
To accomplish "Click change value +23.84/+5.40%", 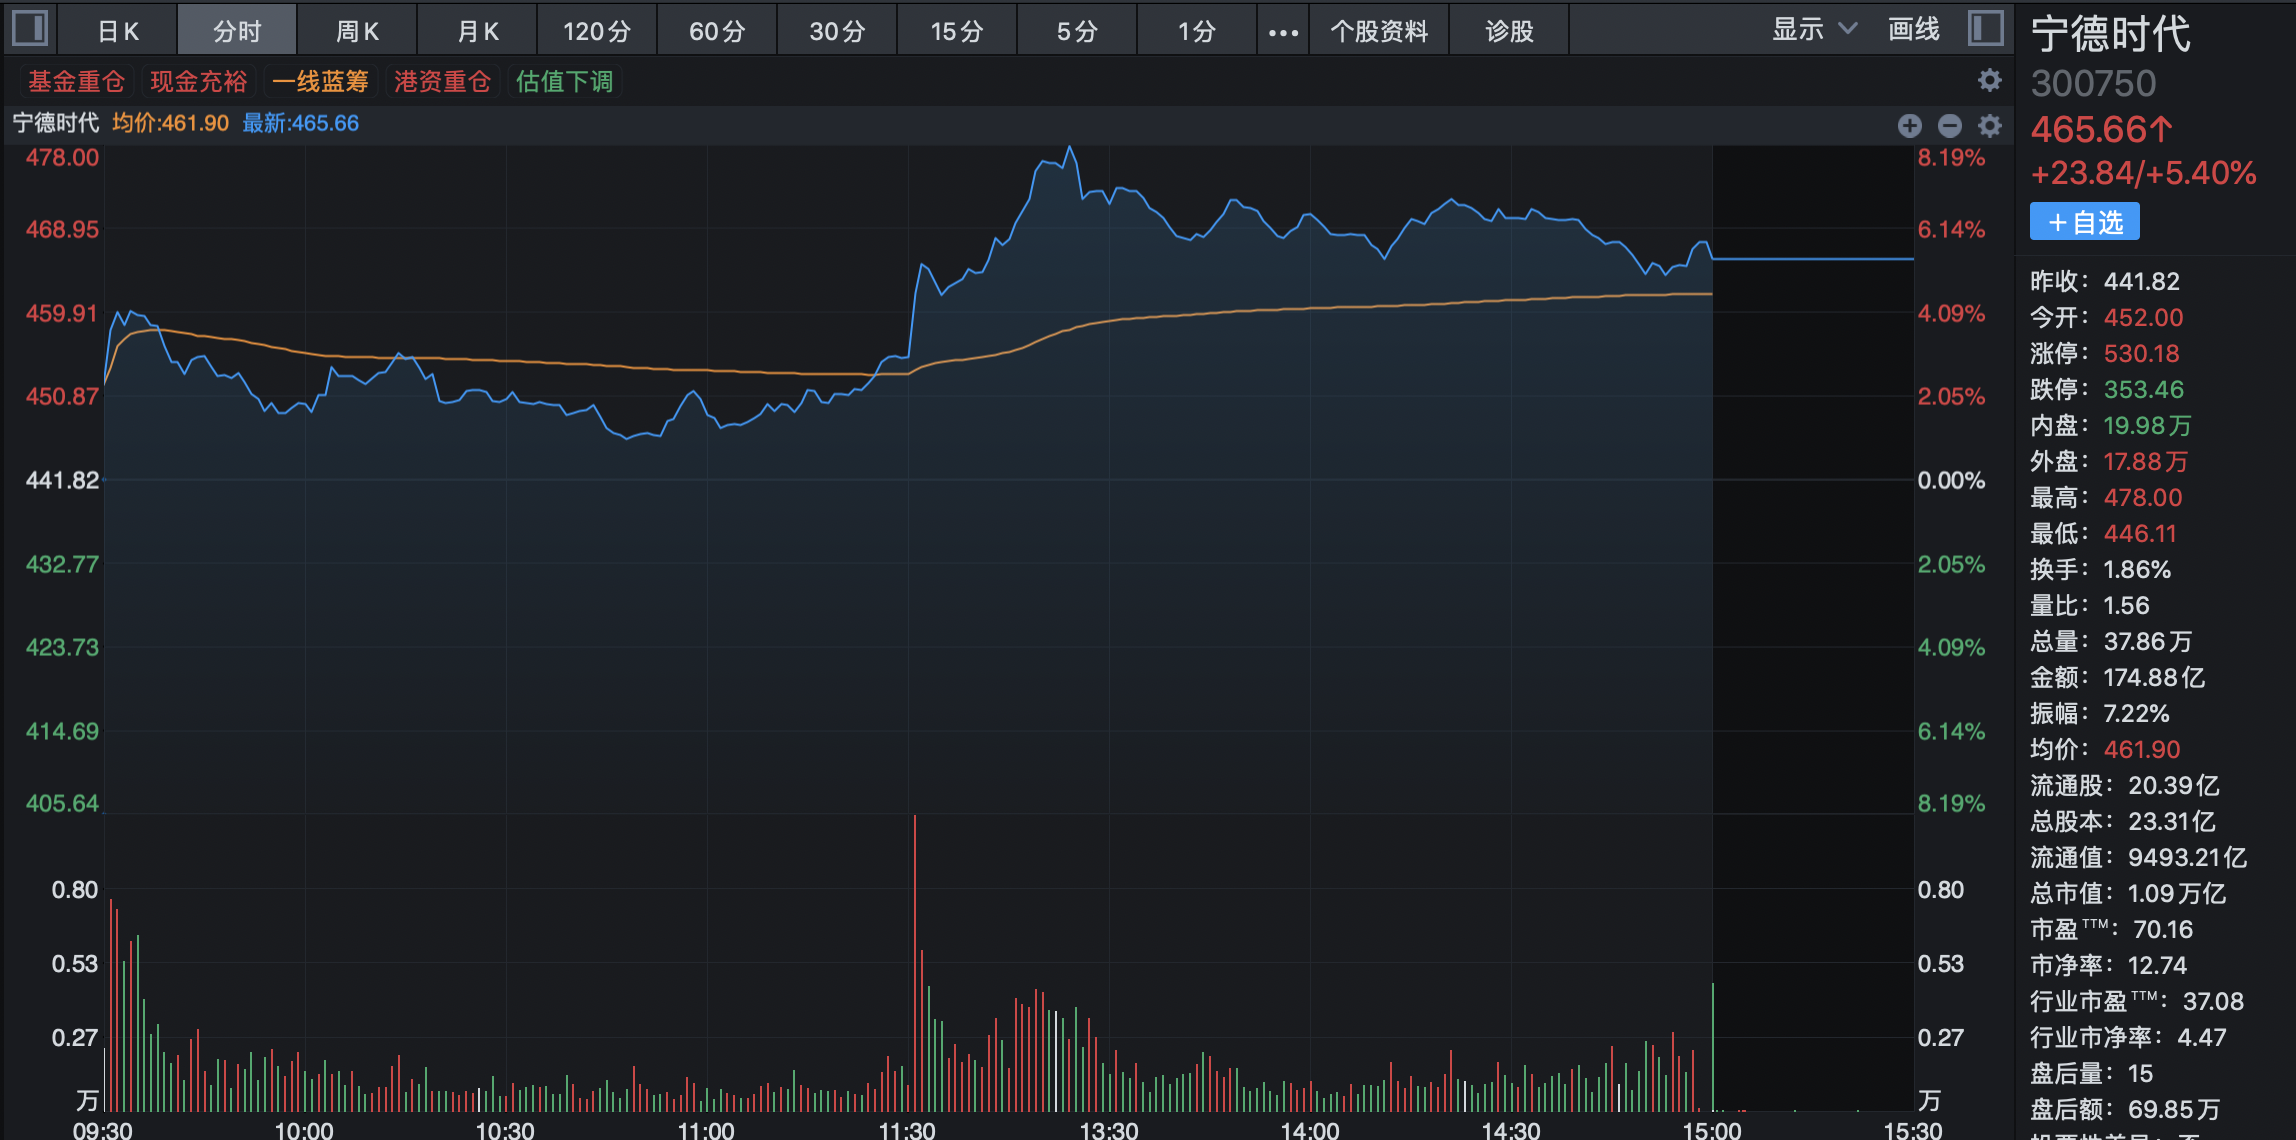I will click(x=2143, y=173).
